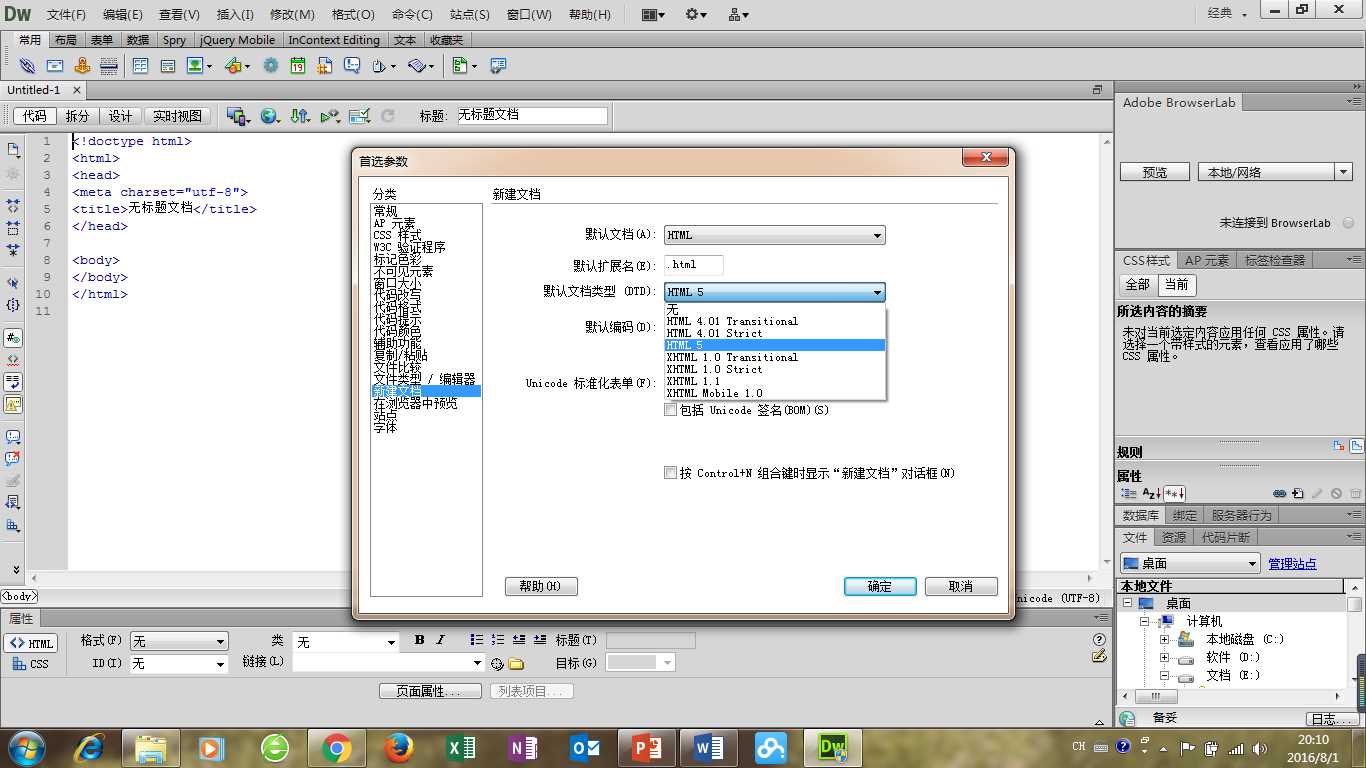Insert a table icon in toolbar
1366x768 pixels.
tap(140, 65)
